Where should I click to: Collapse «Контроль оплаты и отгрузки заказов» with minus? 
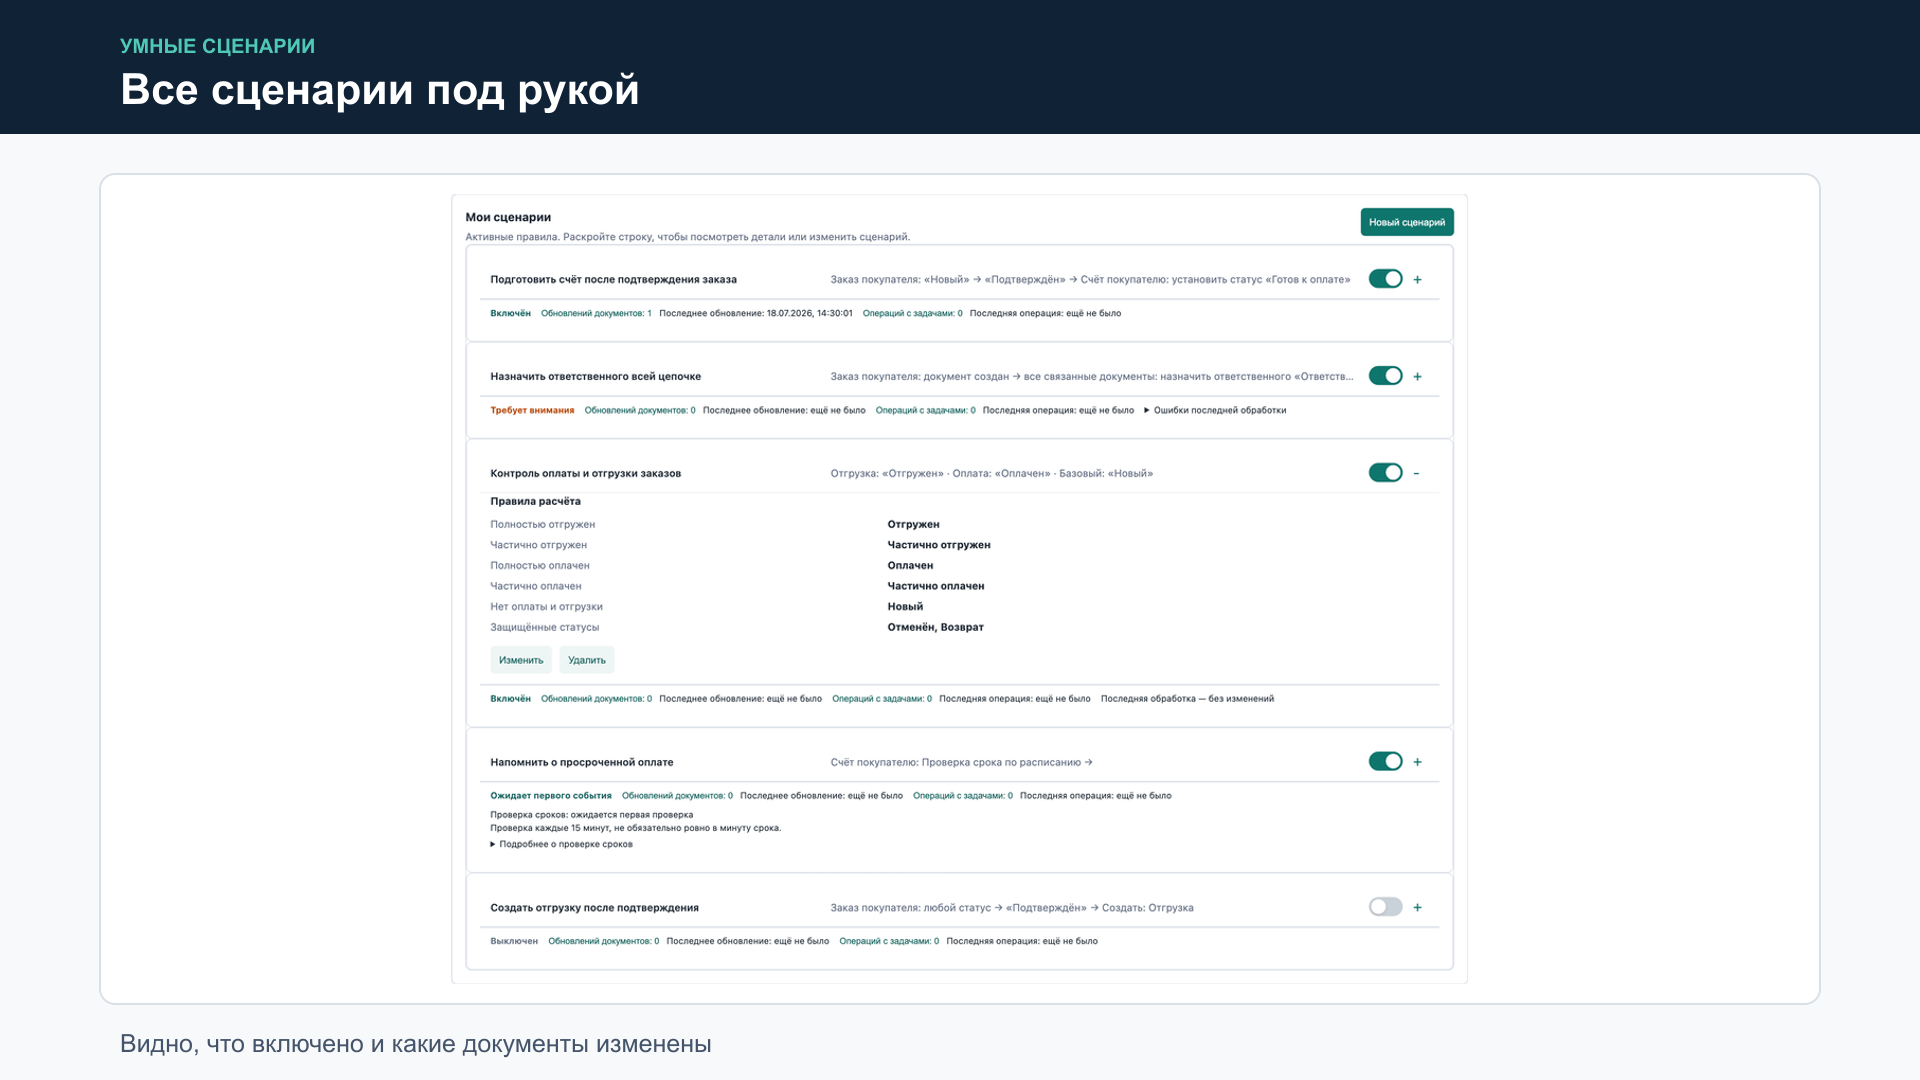click(x=1416, y=474)
